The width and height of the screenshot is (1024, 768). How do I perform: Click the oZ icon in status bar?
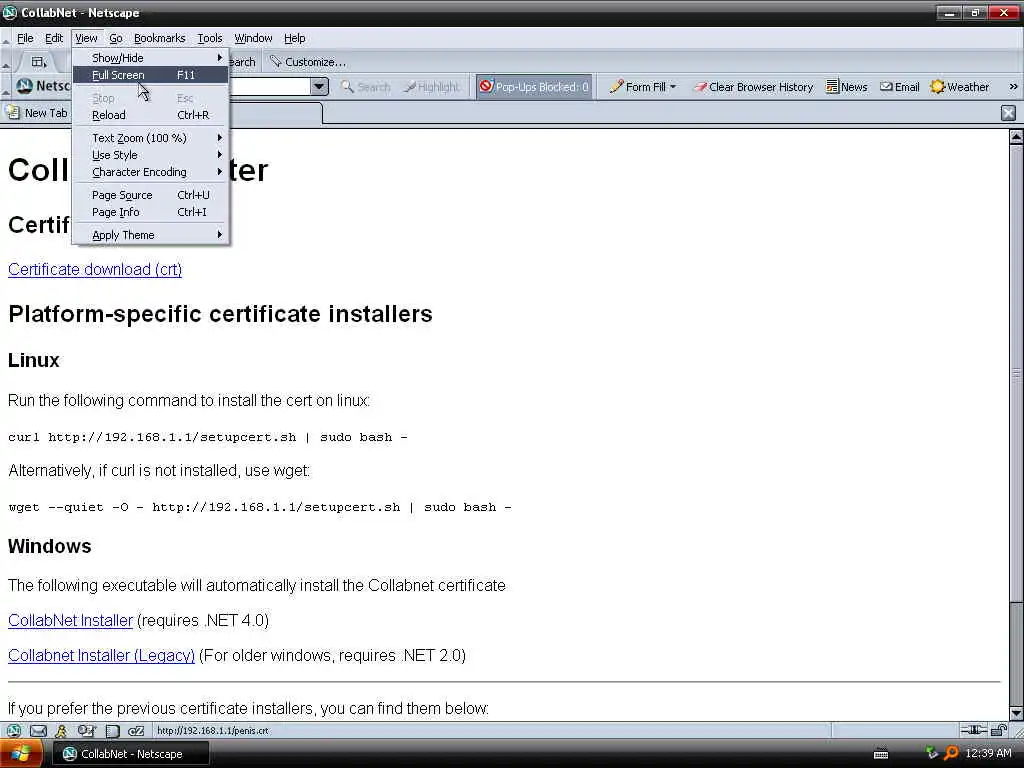click(x=136, y=731)
